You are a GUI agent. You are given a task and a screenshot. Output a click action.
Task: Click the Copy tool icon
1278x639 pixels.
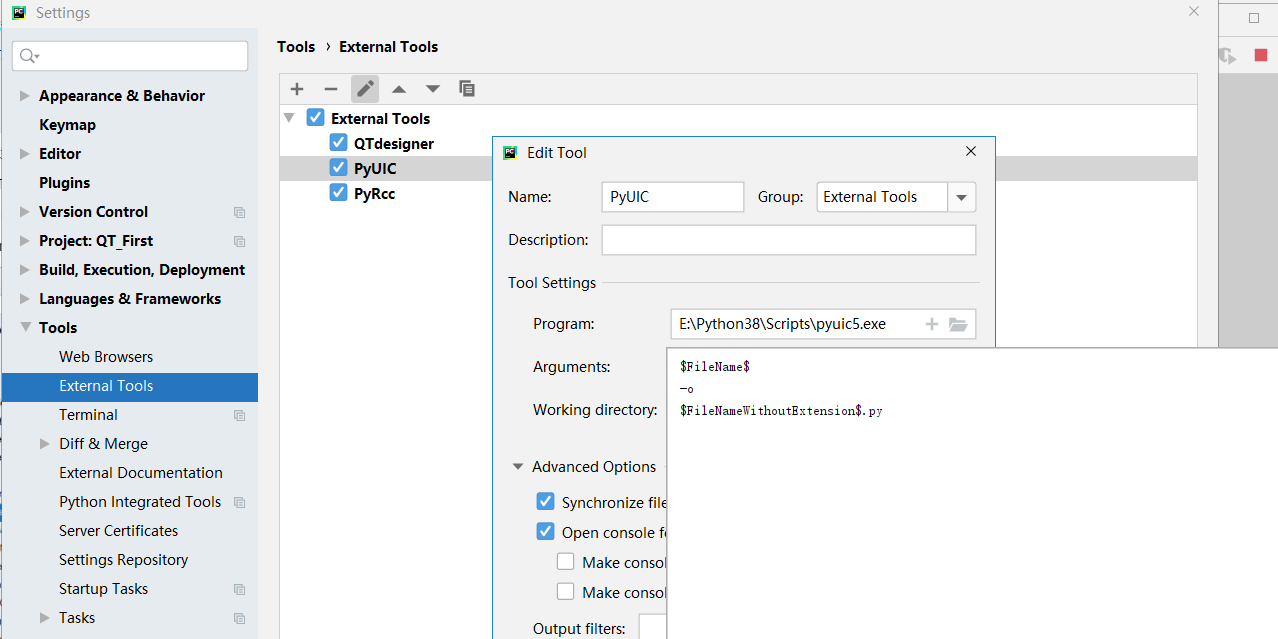[x=467, y=89]
